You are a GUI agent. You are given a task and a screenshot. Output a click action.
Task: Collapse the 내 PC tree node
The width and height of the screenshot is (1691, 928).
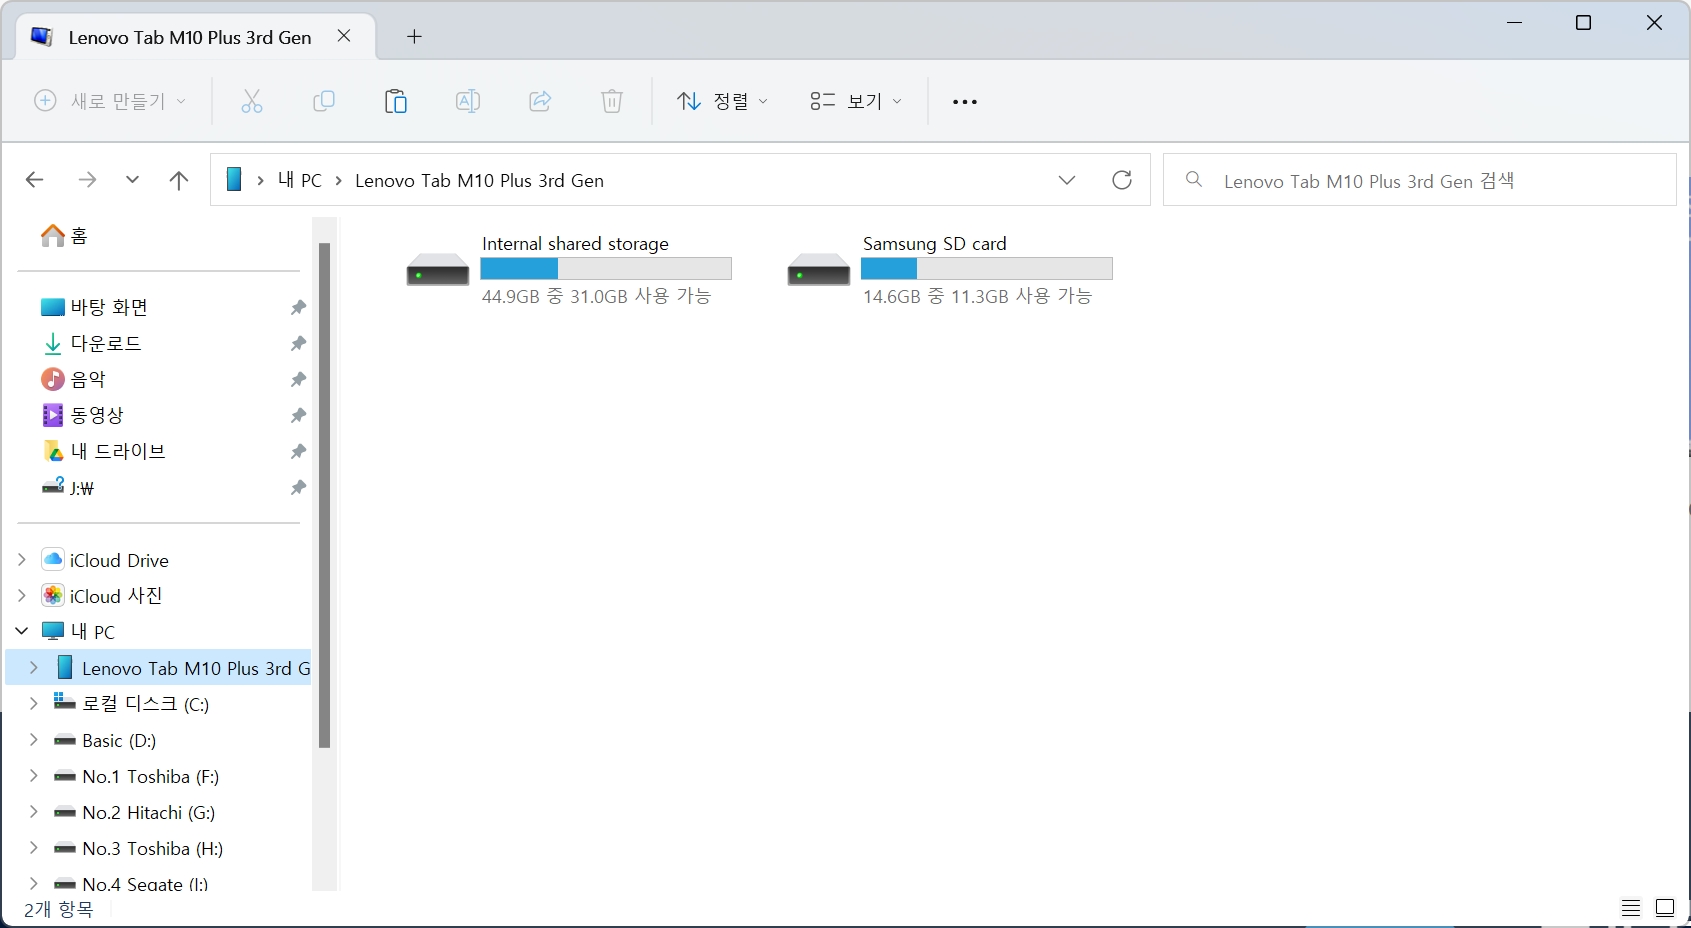22,632
